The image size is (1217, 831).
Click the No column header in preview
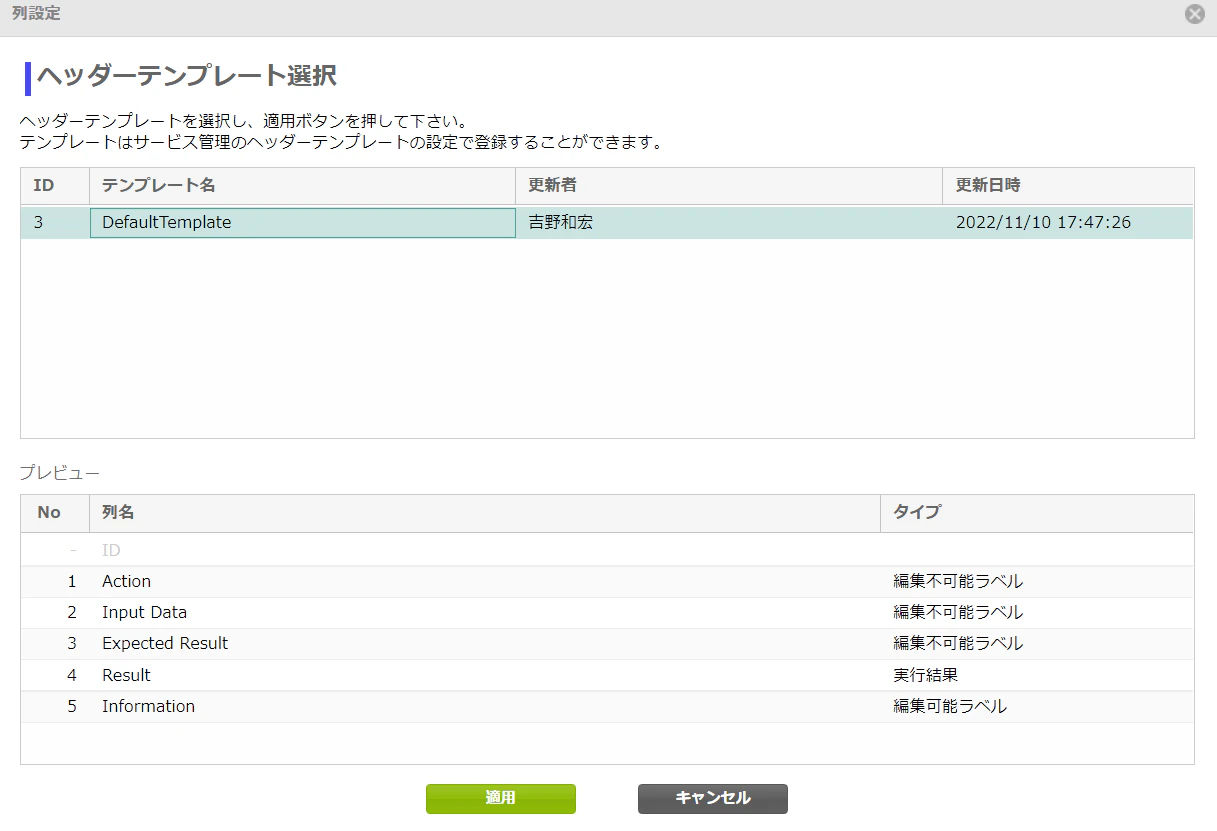55,513
